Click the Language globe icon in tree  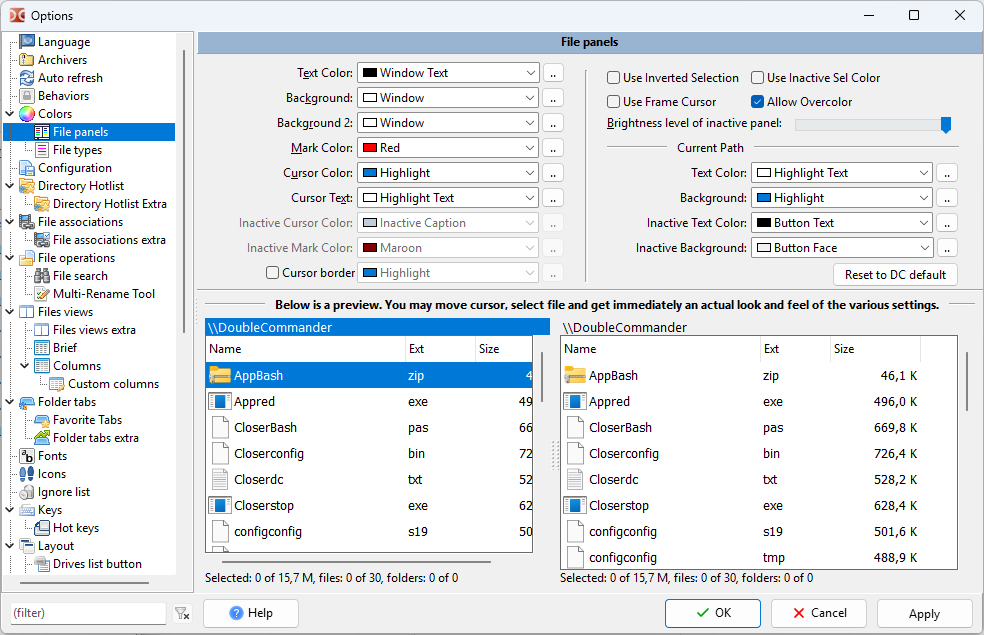pyautogui.click(x=27, y=42)
